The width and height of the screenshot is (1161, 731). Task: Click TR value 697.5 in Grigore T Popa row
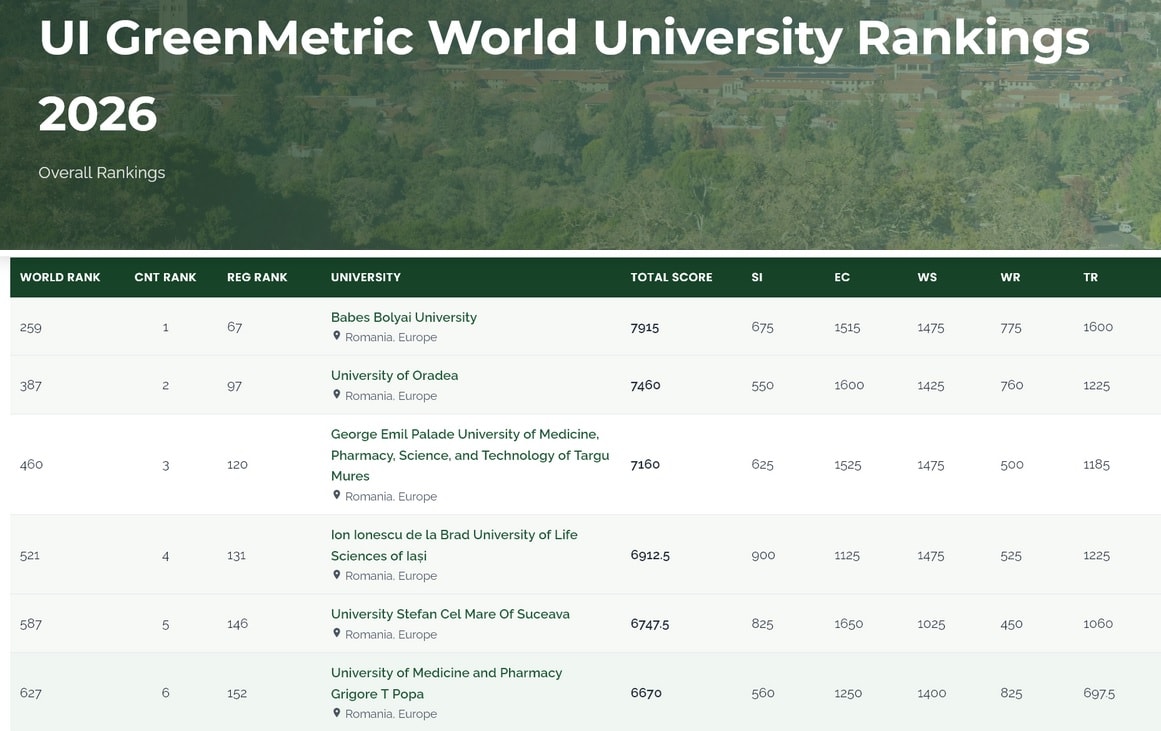(x=1099, y=693)
